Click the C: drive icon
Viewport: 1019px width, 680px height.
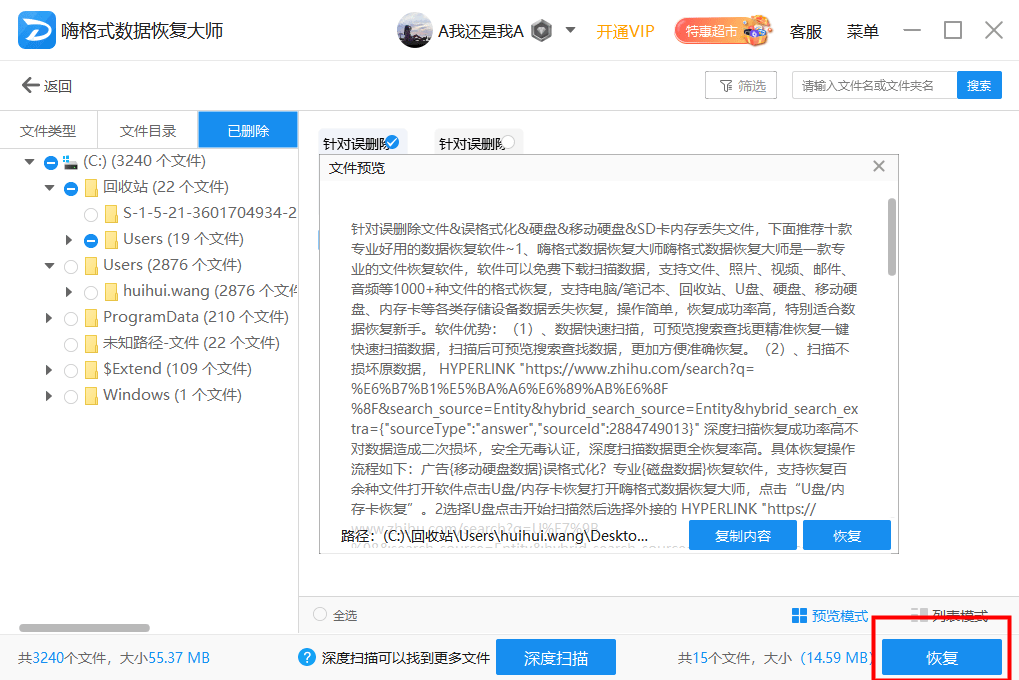pos(70,162)
